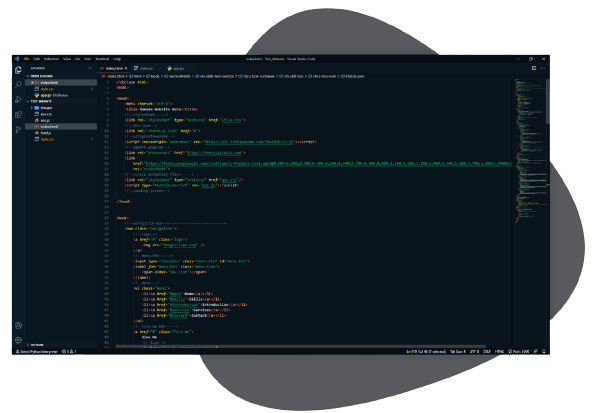This screenshot has width=604, height=413.
Task: Open editor More Actions ellipsis
Action: 543,68
